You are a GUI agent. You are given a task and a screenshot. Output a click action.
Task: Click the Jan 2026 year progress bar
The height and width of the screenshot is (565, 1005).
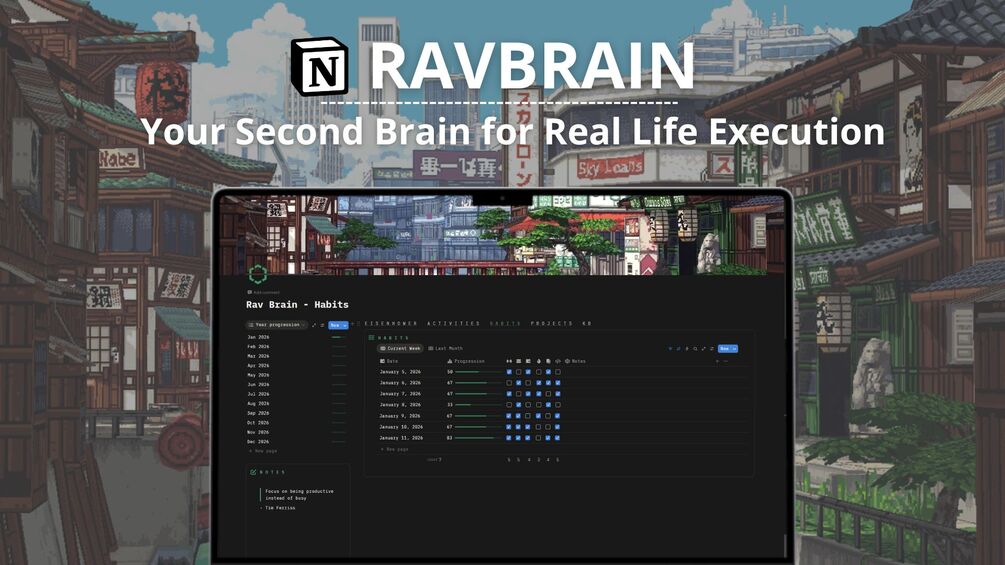click(x=338, y=337)
